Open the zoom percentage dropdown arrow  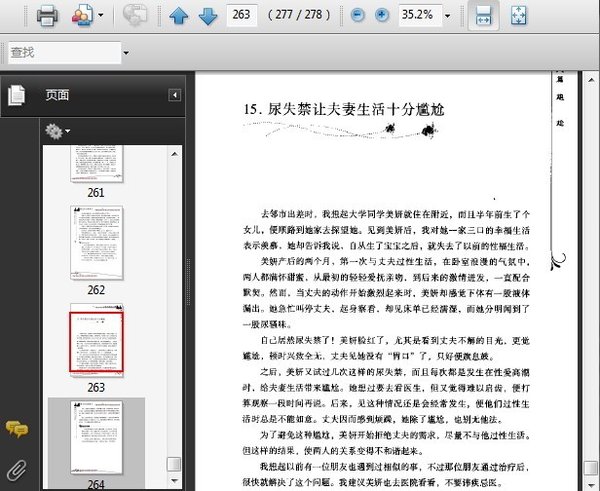447,16
